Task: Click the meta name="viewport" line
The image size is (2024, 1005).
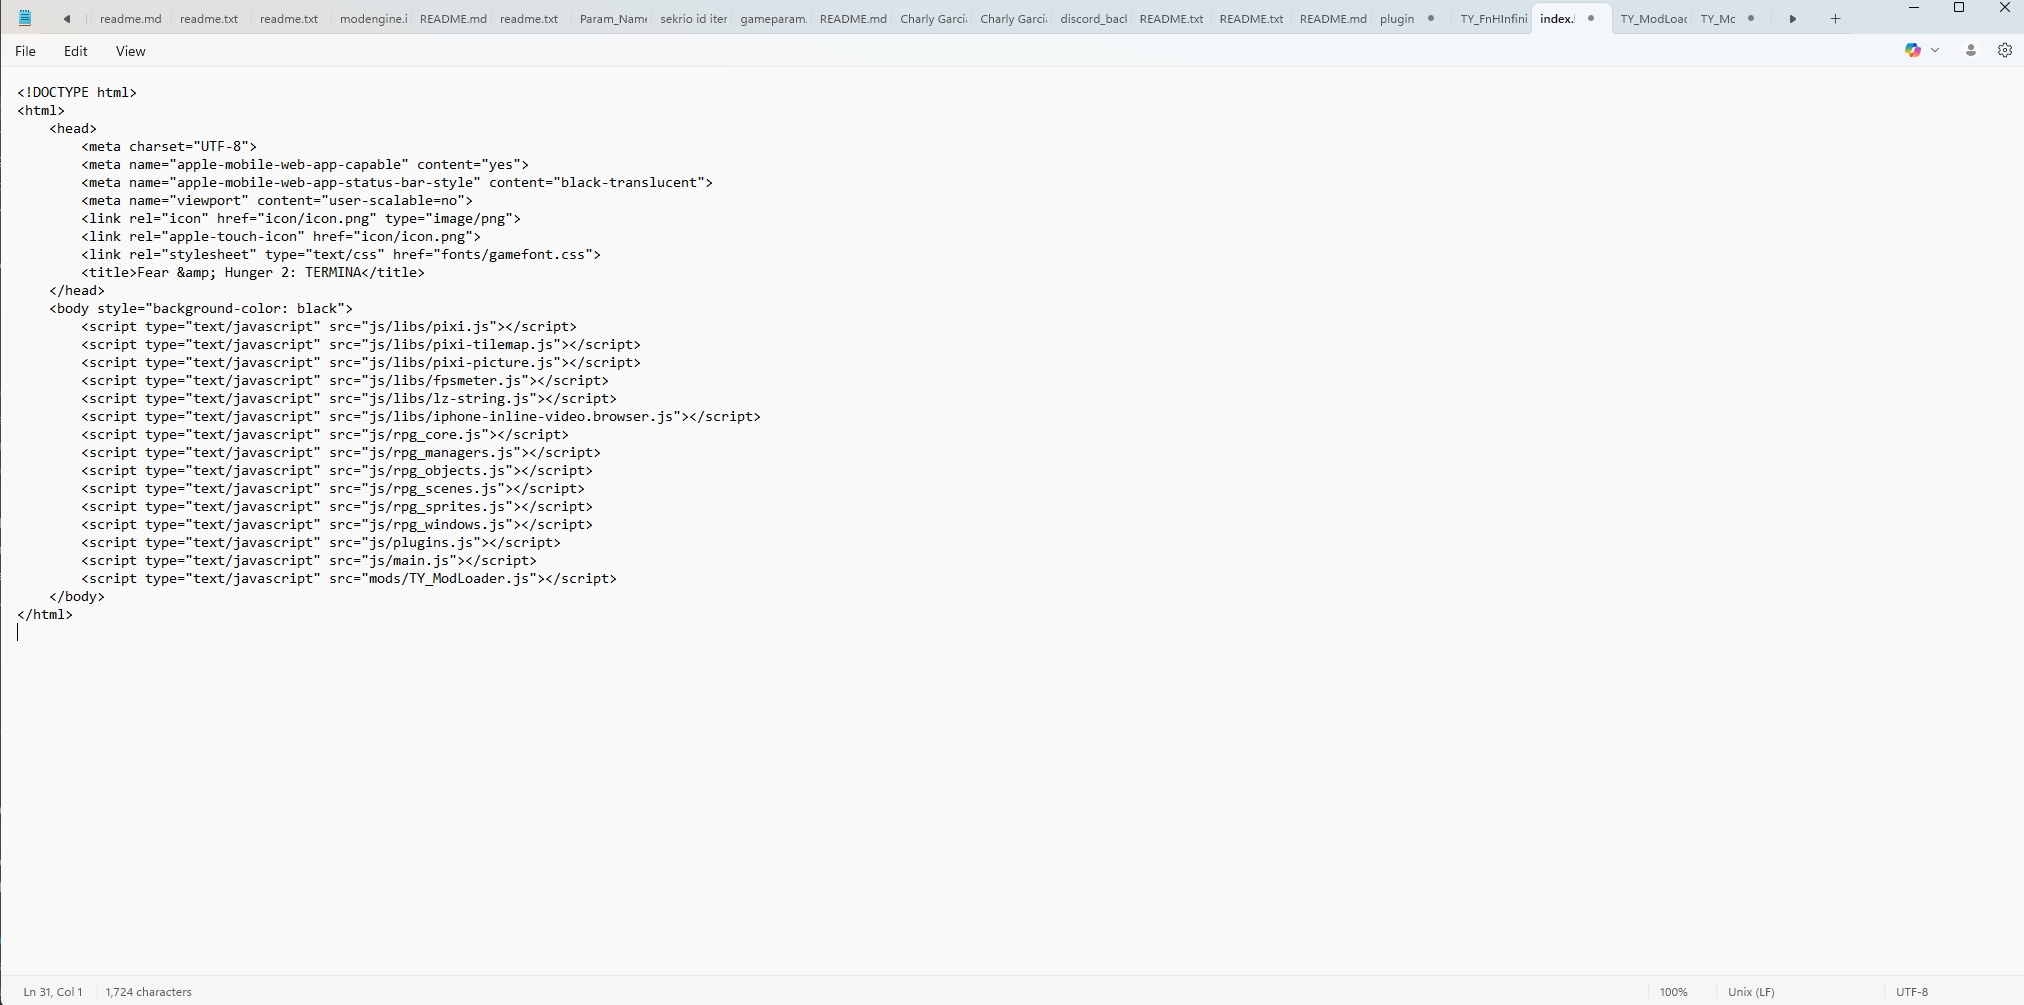Action: point(277,200)
